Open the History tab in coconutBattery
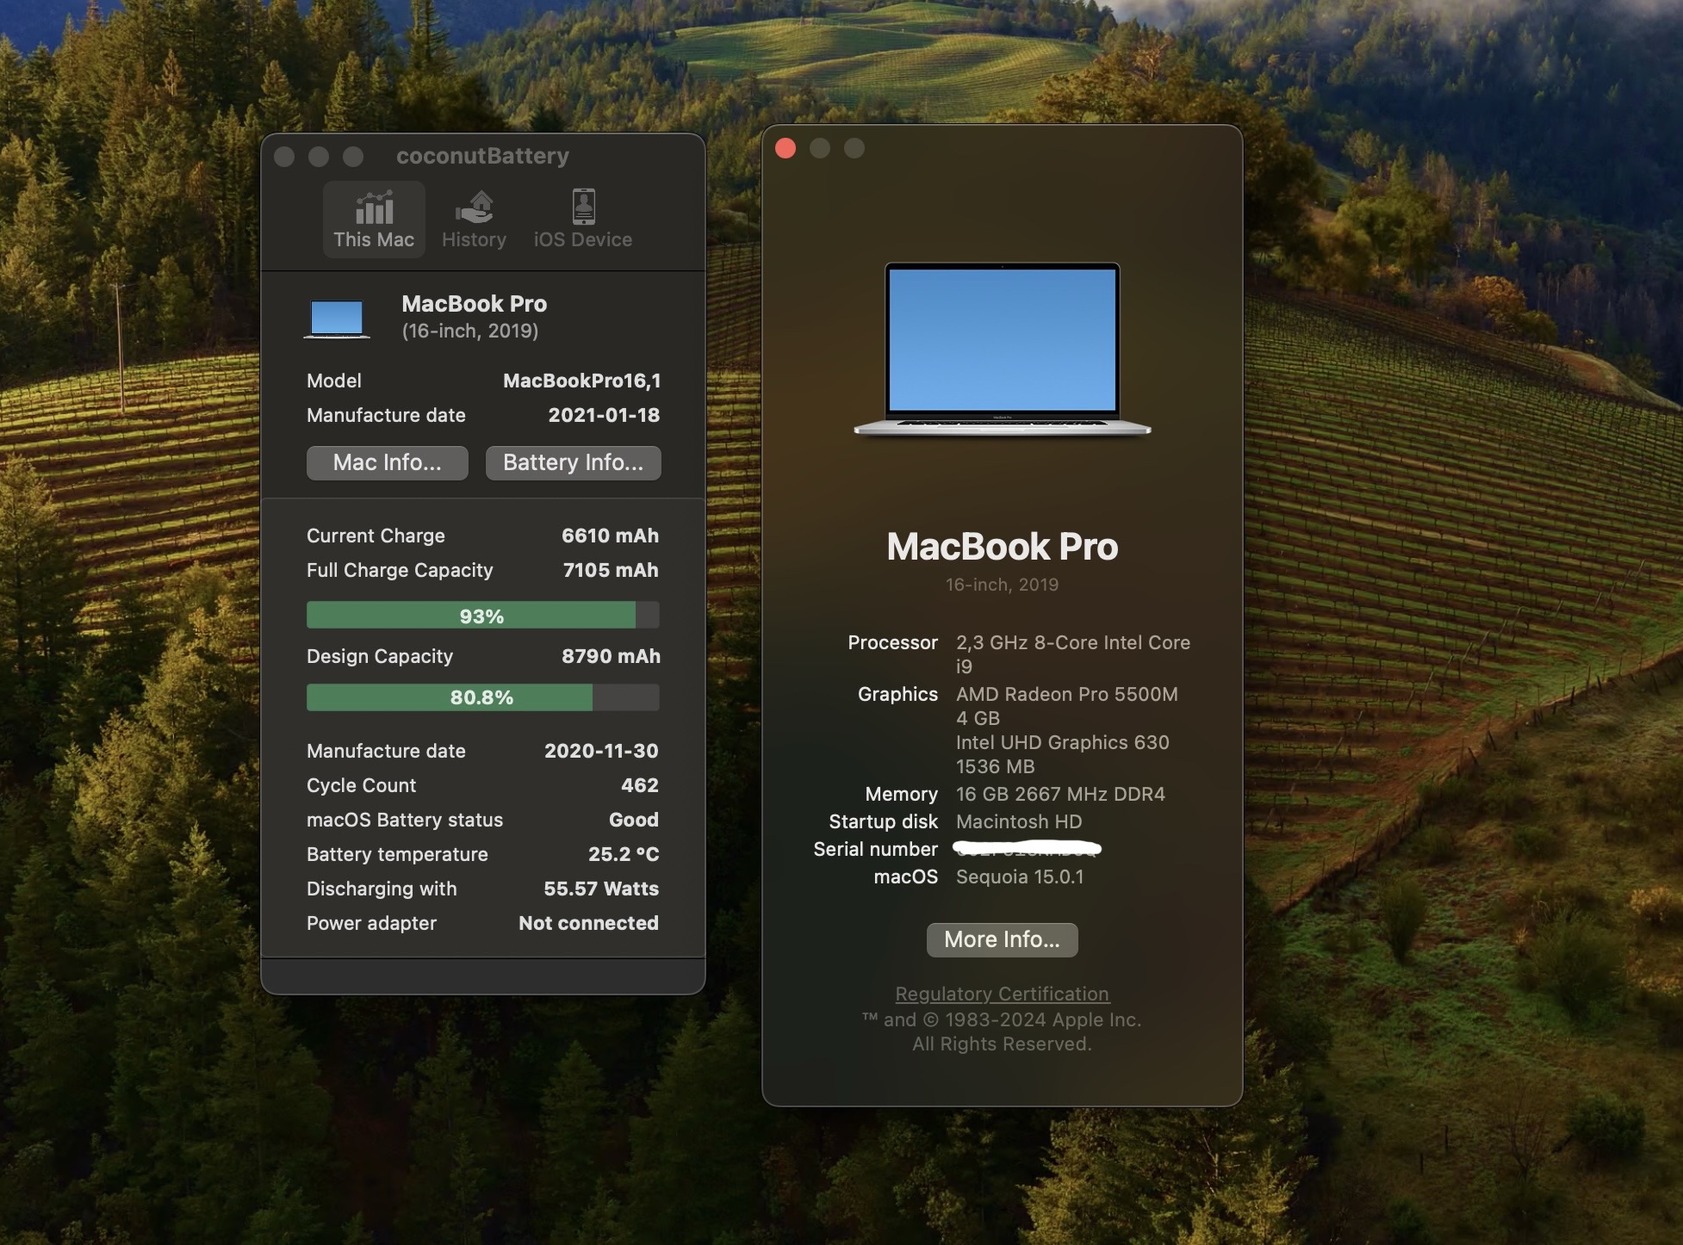This screenshot has width=1683, height=1245. [474, 219]
